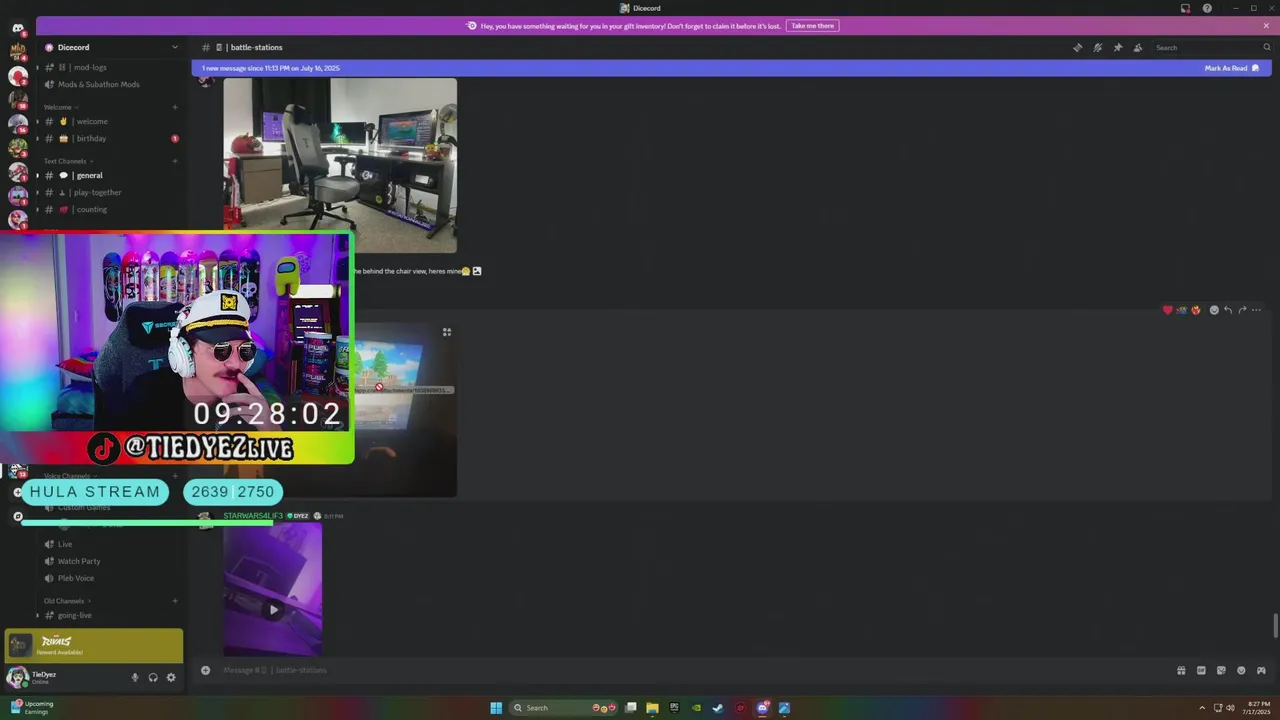The width and height of the screenshot is (1280, 720).
Task: Open More options on hovered message
Action: (x=1257, y=310)
